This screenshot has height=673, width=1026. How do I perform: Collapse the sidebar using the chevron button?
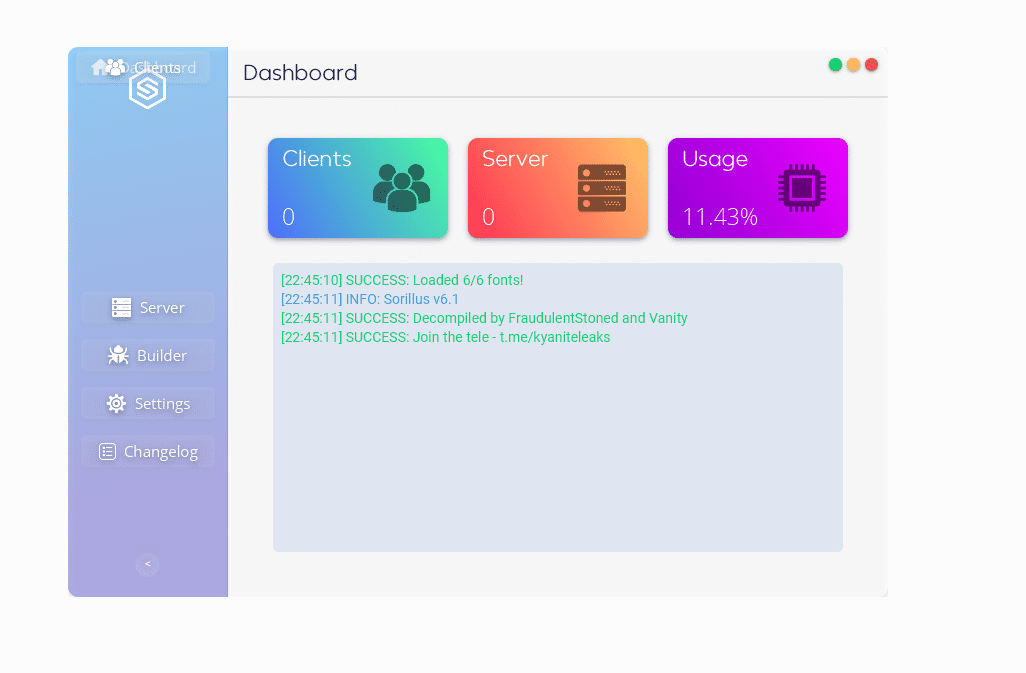click(147, 564)
